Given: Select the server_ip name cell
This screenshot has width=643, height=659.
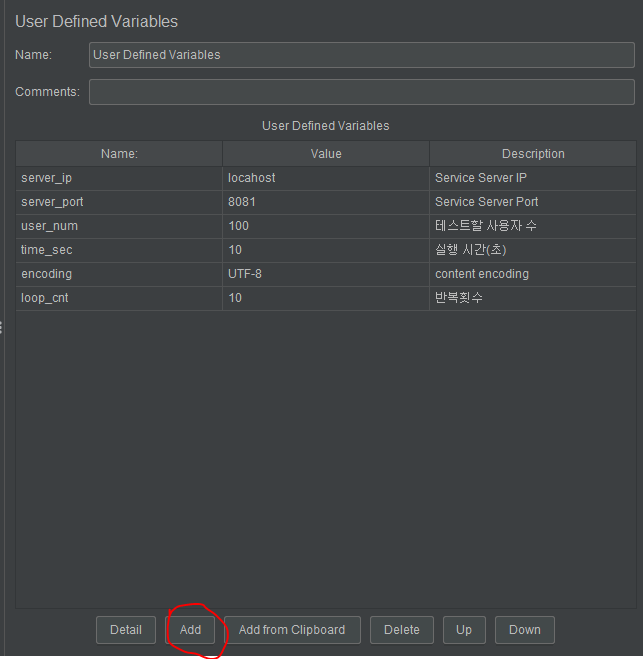Looking at the screenshot, I should pos(119,178).
